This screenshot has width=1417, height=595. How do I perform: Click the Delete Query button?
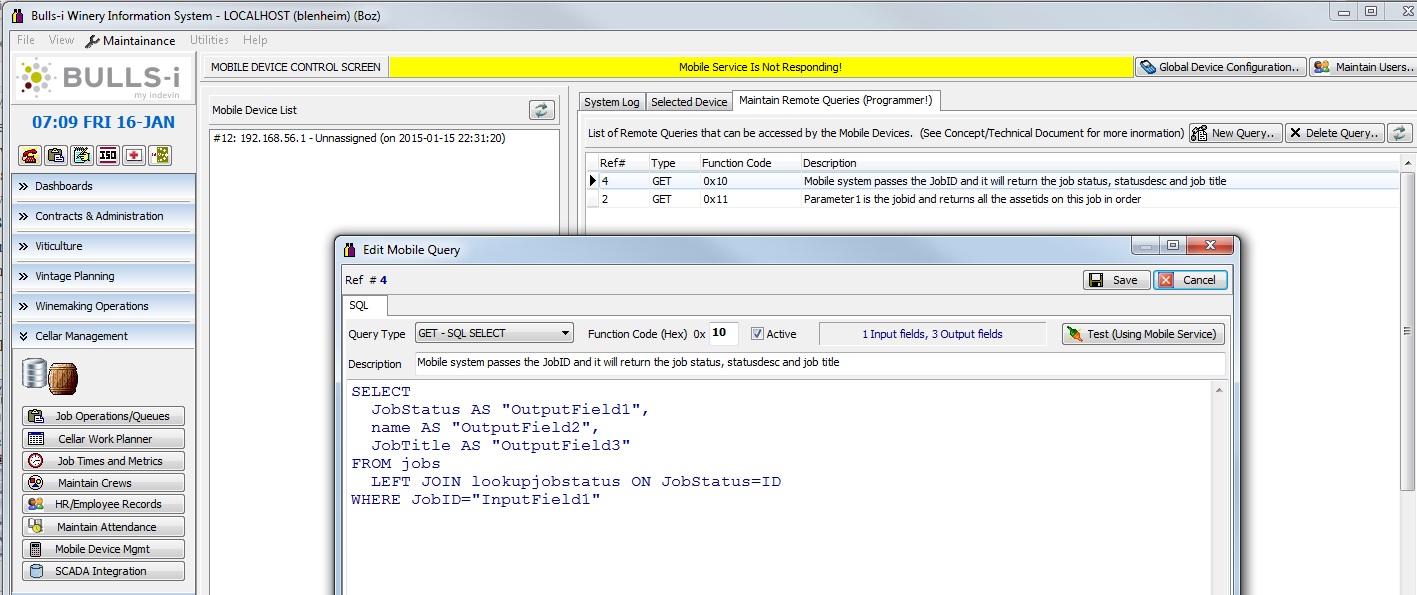pyautogui.click(x=1335, y=133)
